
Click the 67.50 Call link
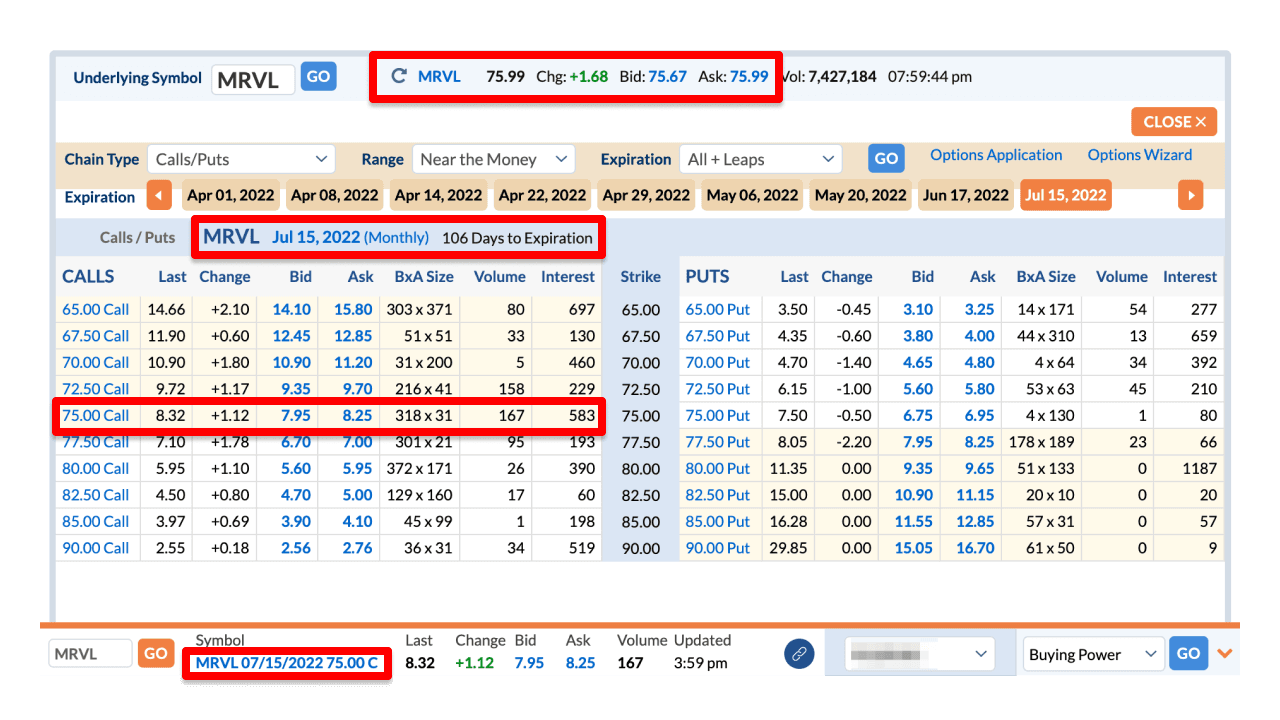coord(96,336)
